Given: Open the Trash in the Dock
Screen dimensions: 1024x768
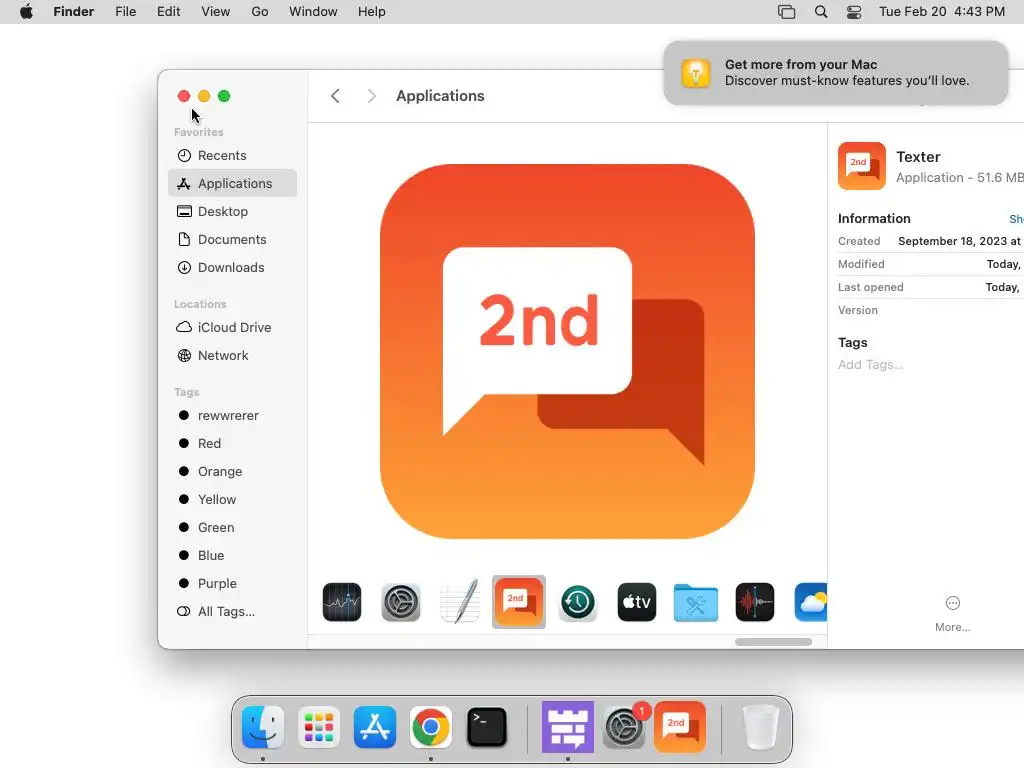Looking at the screenshot, I should point(760,727).
